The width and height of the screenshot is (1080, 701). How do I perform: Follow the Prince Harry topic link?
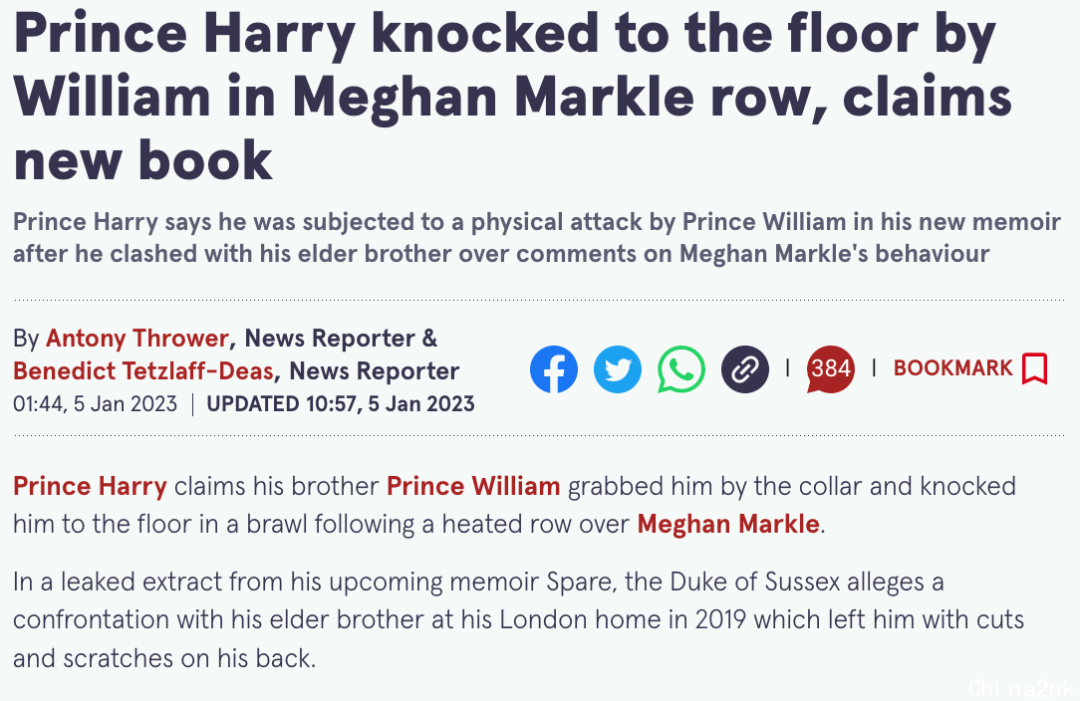(90, 486)
